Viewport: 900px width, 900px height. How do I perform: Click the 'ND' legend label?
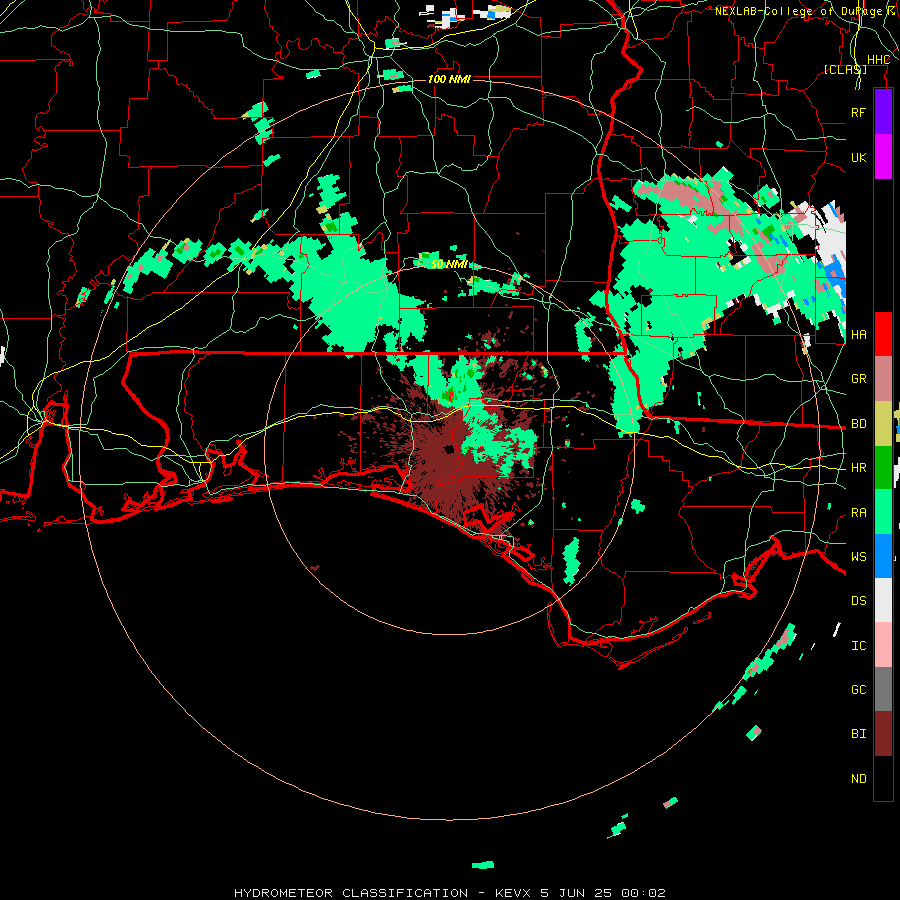(858, 779)
